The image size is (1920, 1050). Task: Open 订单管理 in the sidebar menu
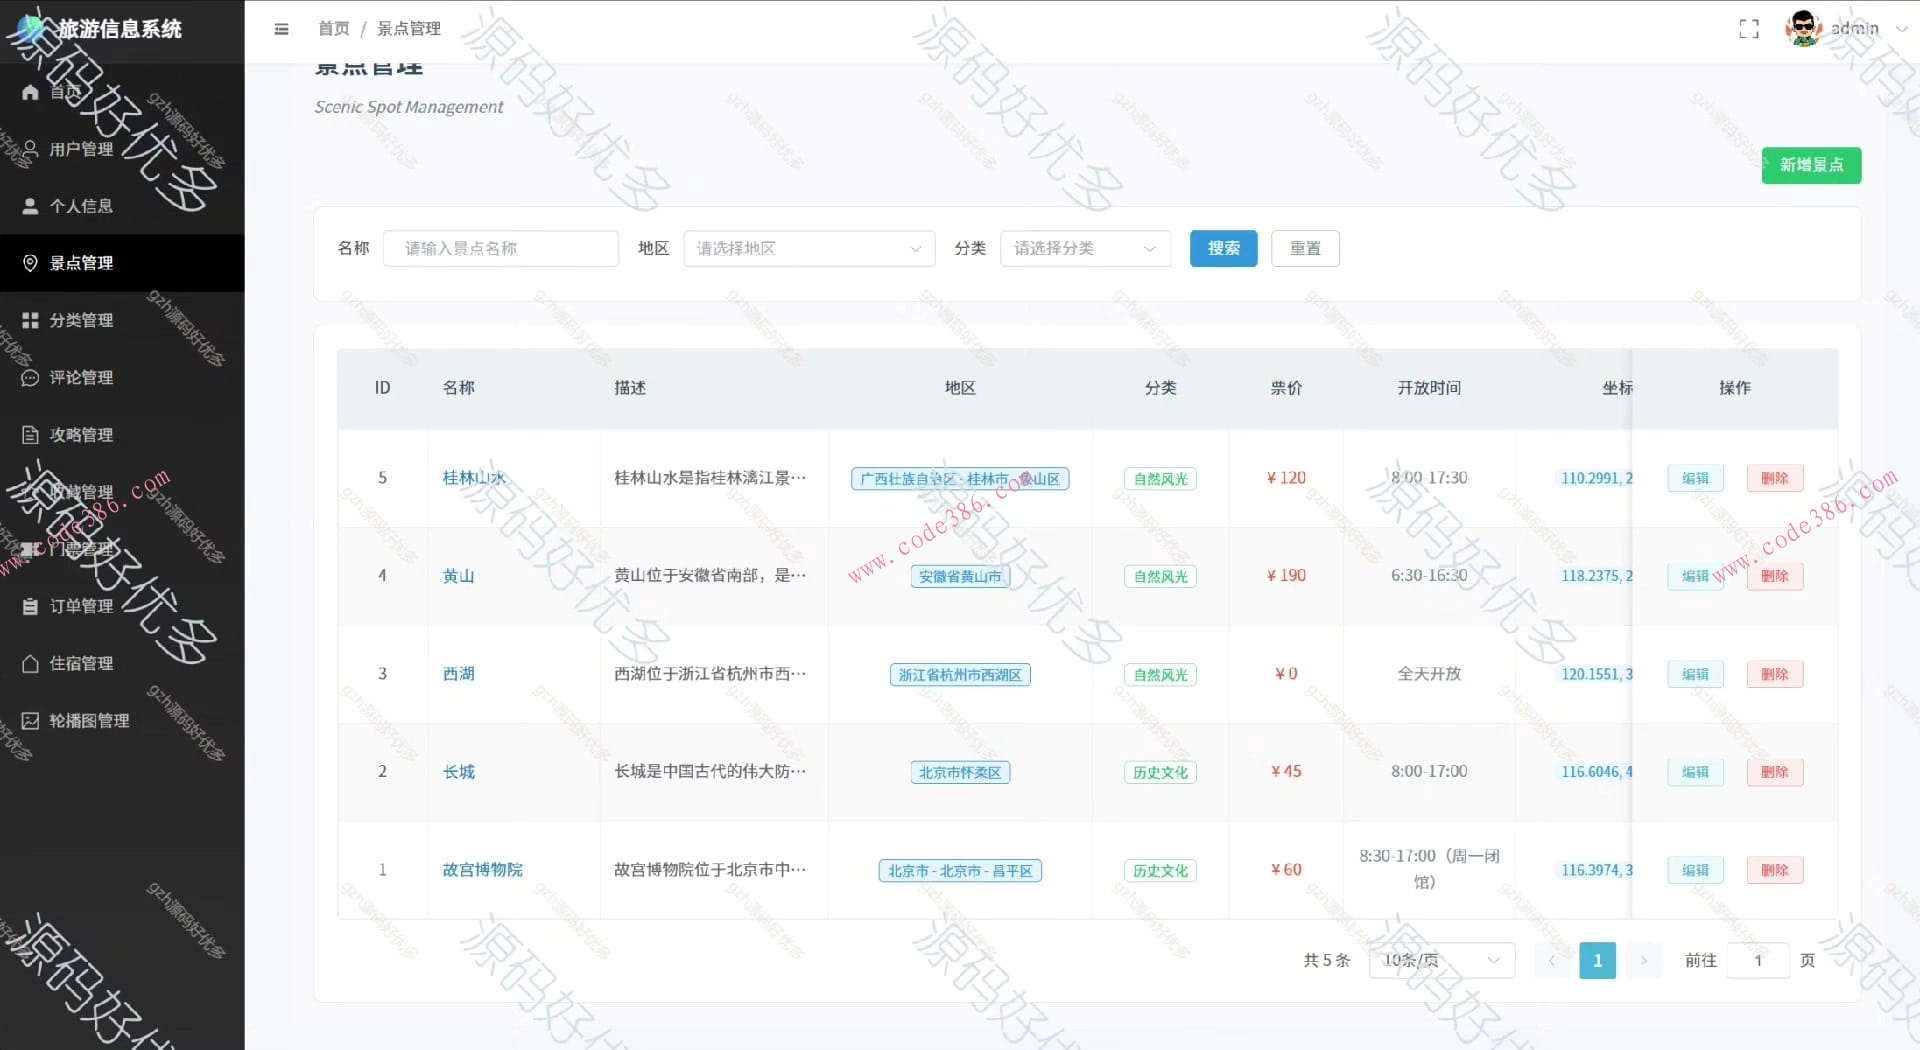[31, 605]
